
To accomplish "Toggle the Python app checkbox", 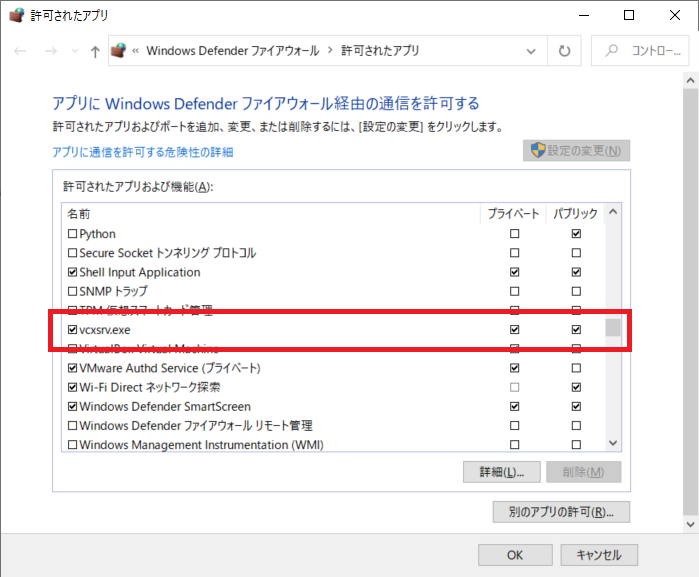I will pos(72,234).
